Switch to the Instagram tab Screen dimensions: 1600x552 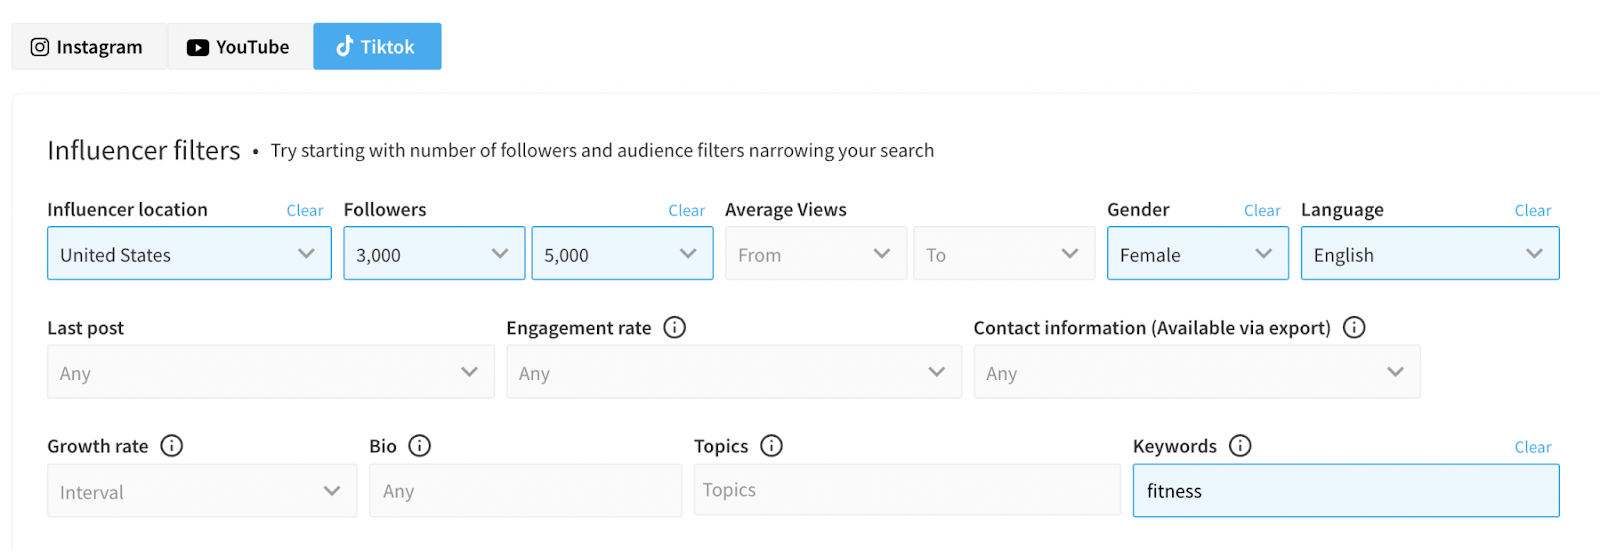[x=88, y=47]
